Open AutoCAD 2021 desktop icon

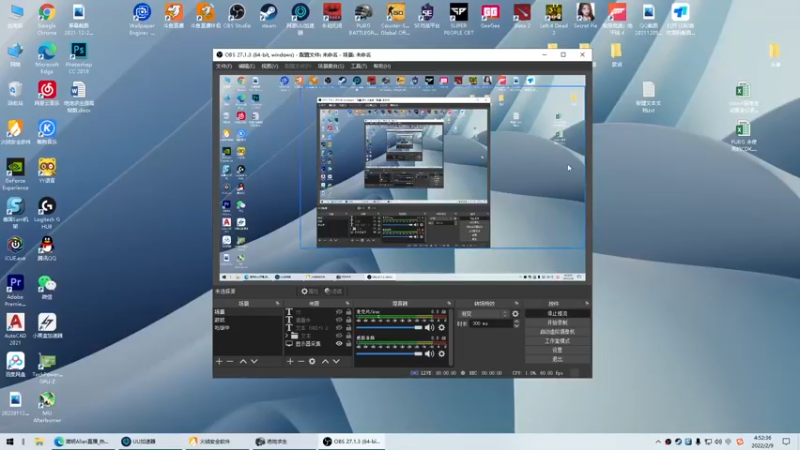(15, 330)
